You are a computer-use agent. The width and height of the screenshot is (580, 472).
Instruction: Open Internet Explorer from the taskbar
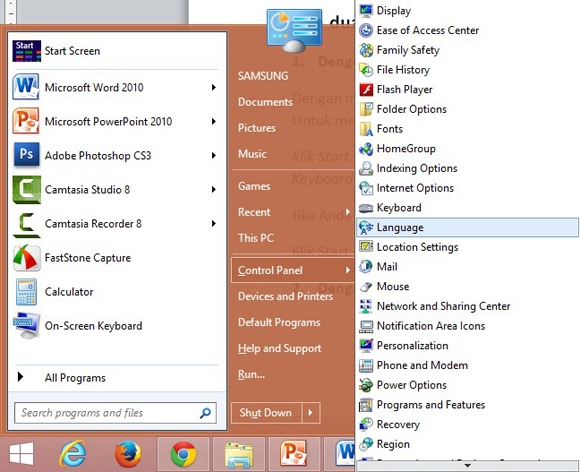72,454
